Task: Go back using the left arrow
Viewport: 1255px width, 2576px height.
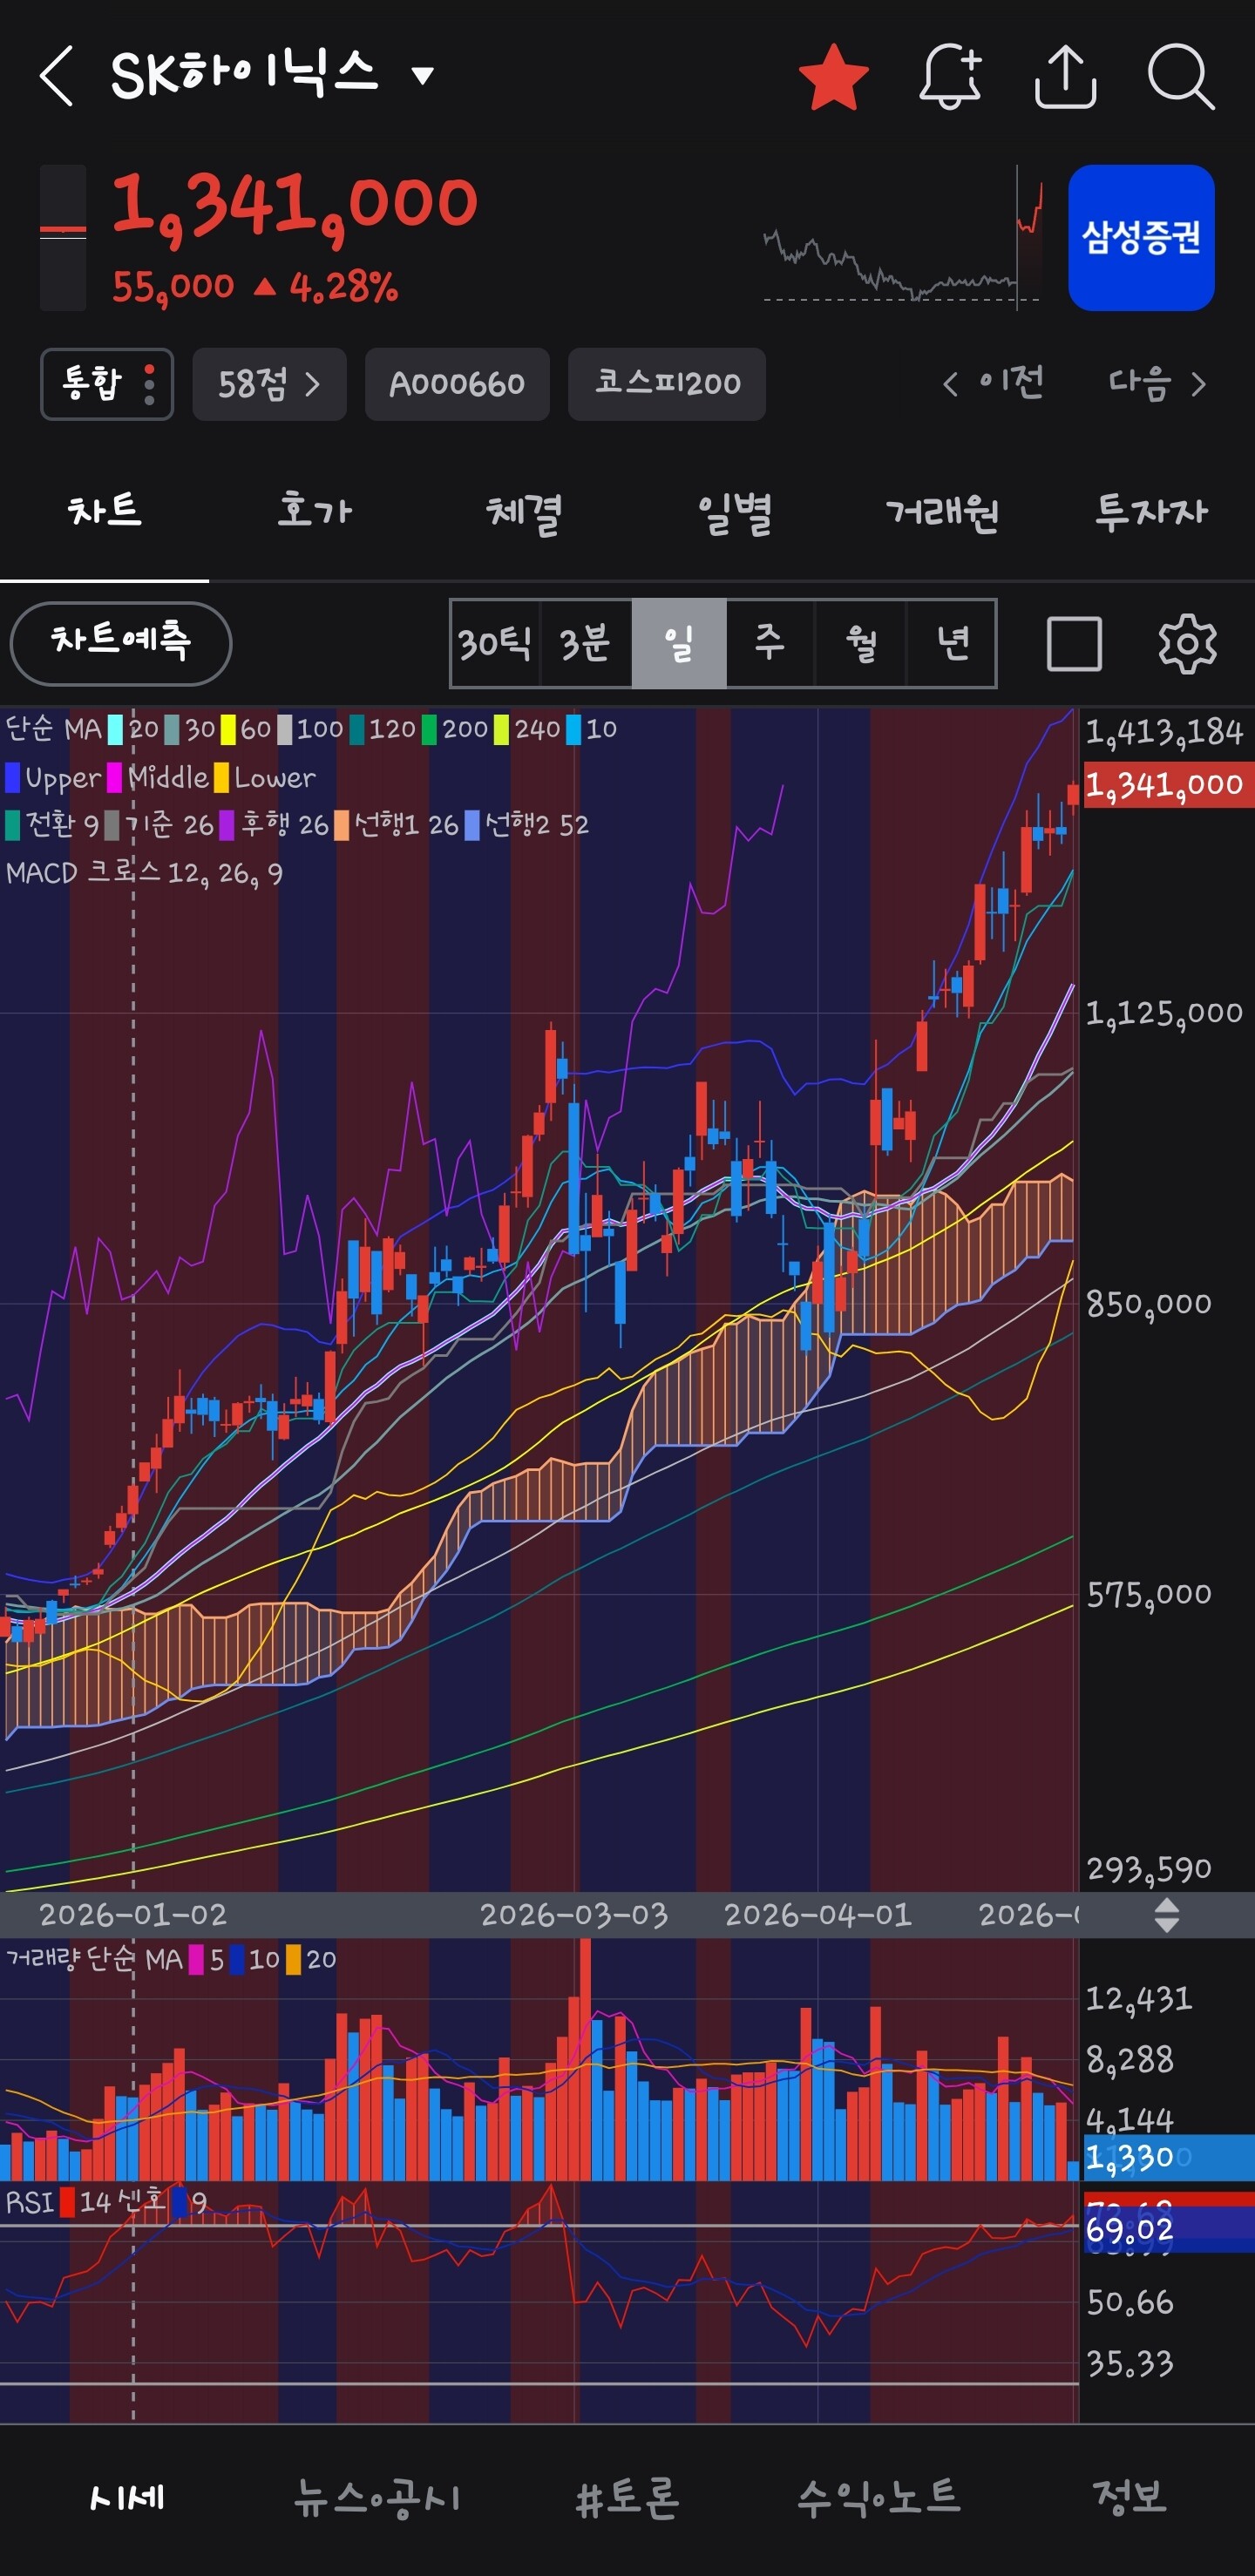Action: tap(57, 75)
